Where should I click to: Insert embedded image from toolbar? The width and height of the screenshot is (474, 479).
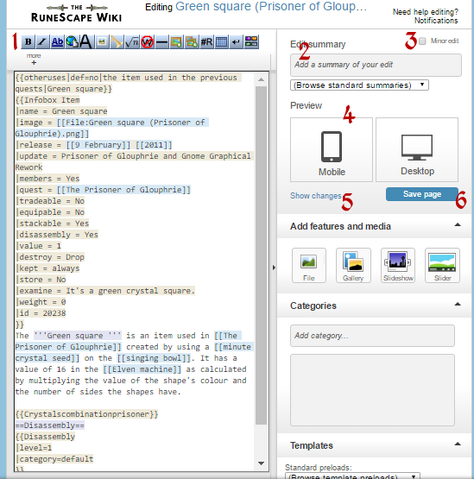(x=102, y=42)
